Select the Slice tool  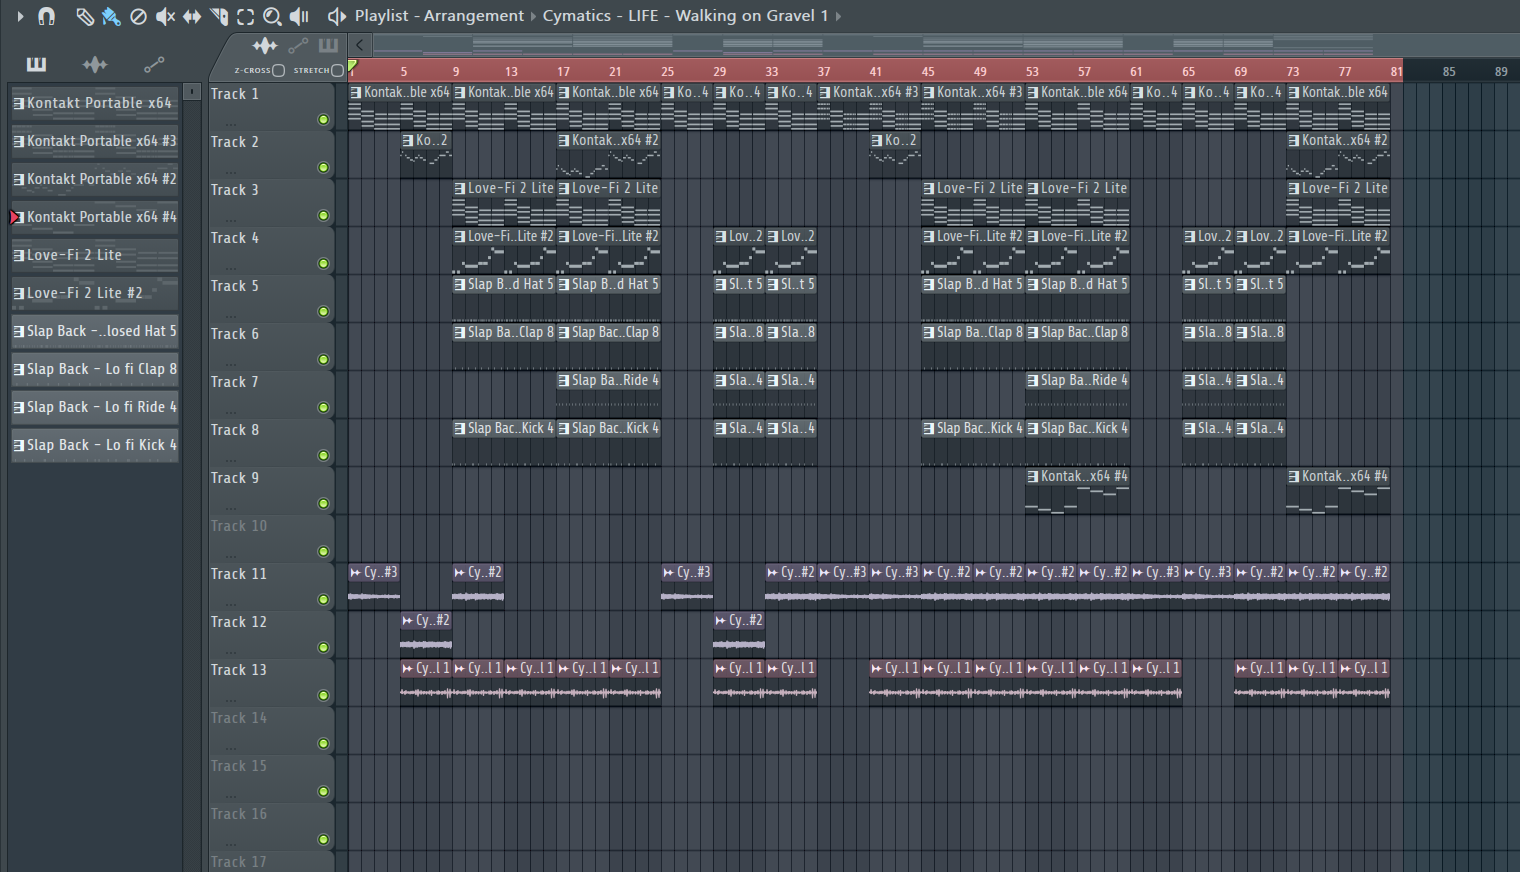click(x=219, y=16)
